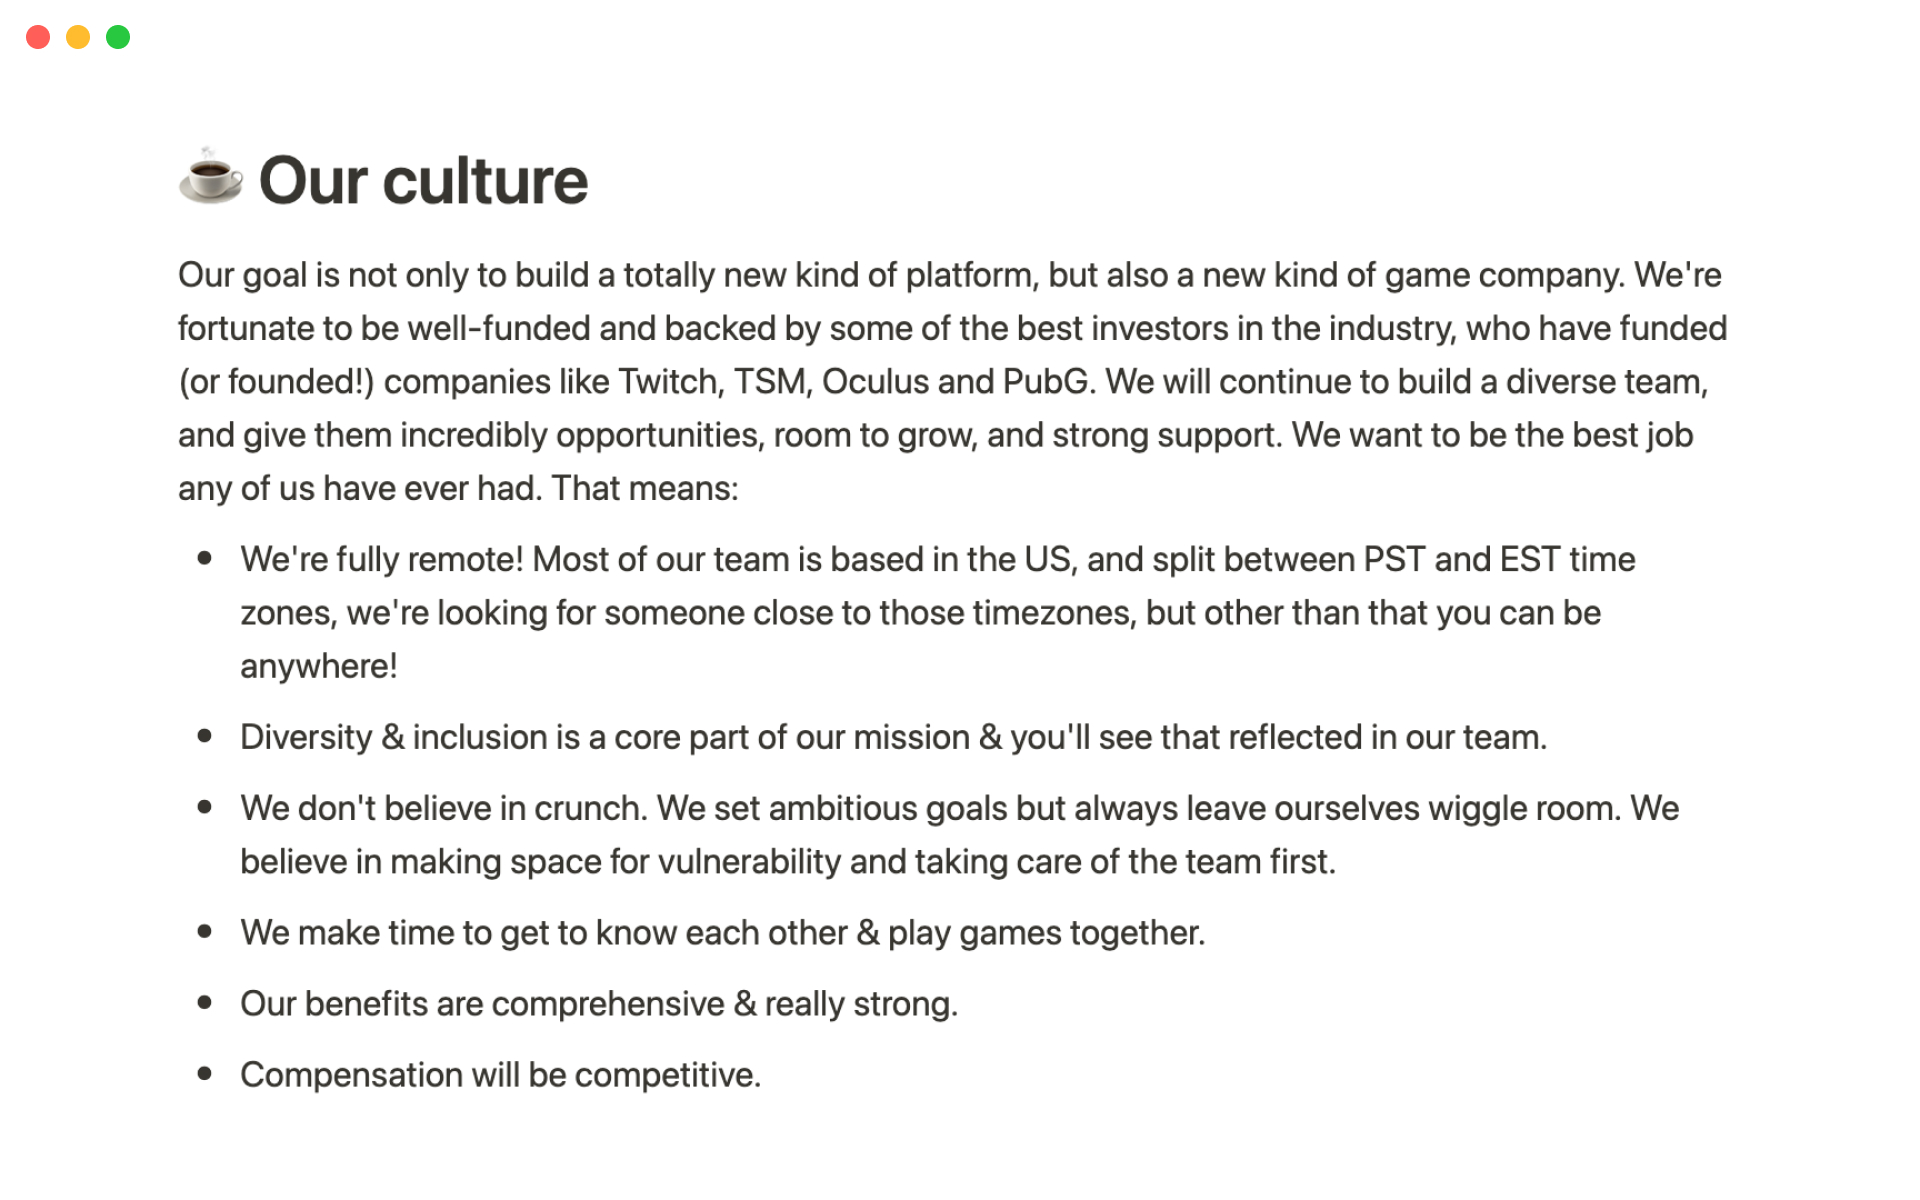
Task: Click the "Compensation will be competitive" text
Action: point(500,1075)
